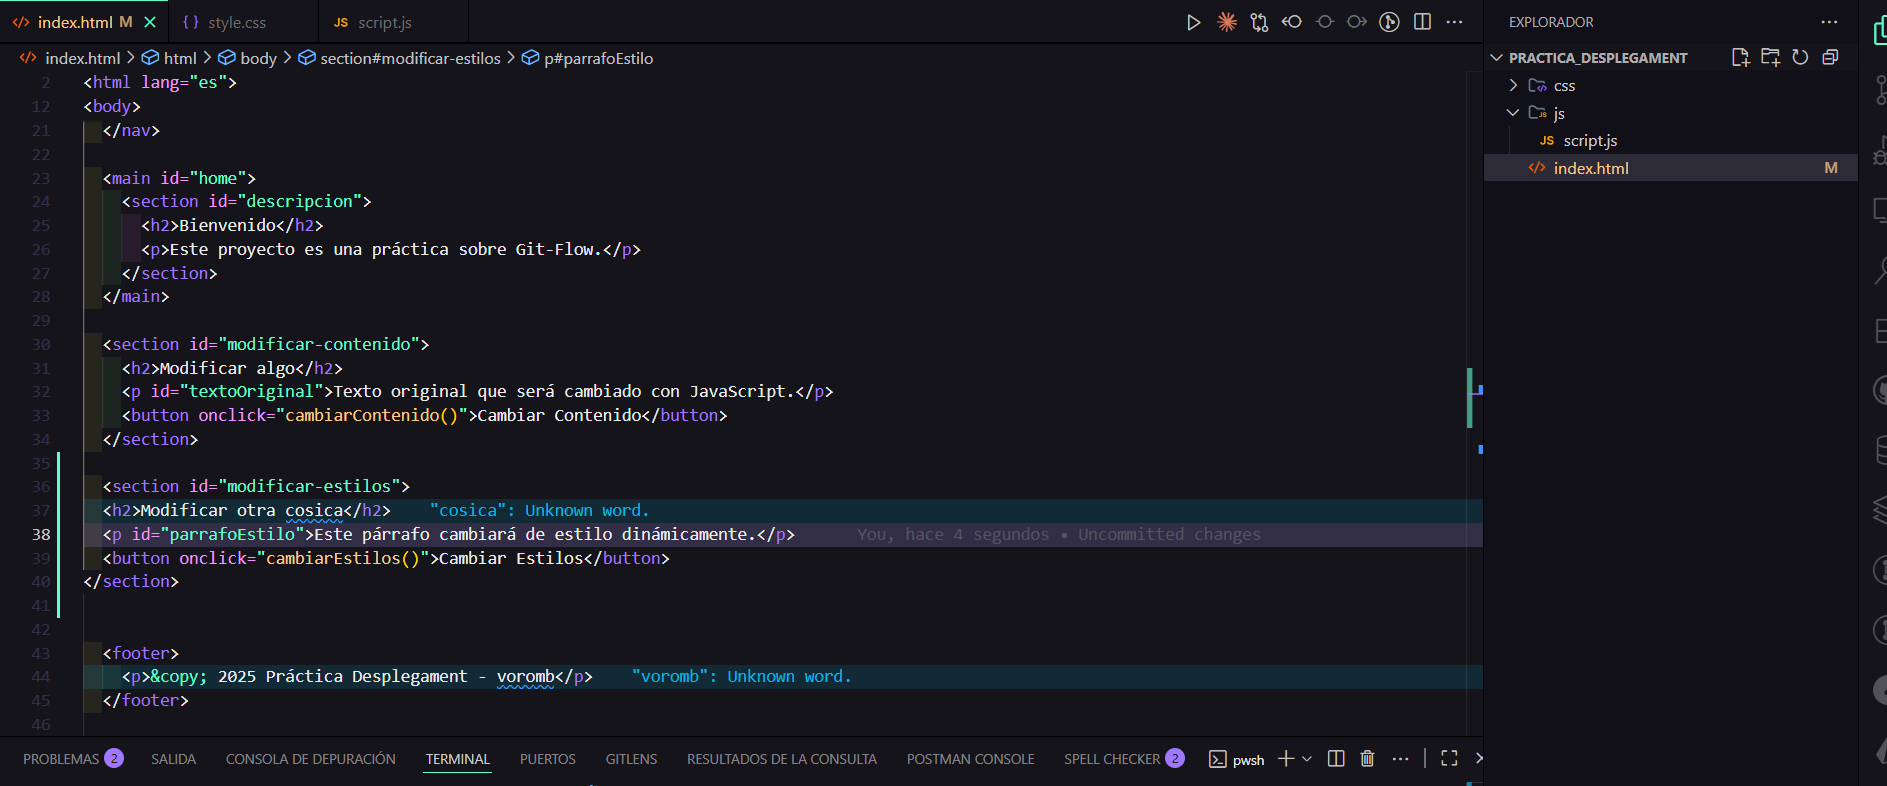Open changes compare icon in editor toolbar
This screenshot has width=1887, height=786.
[1259, 22]
